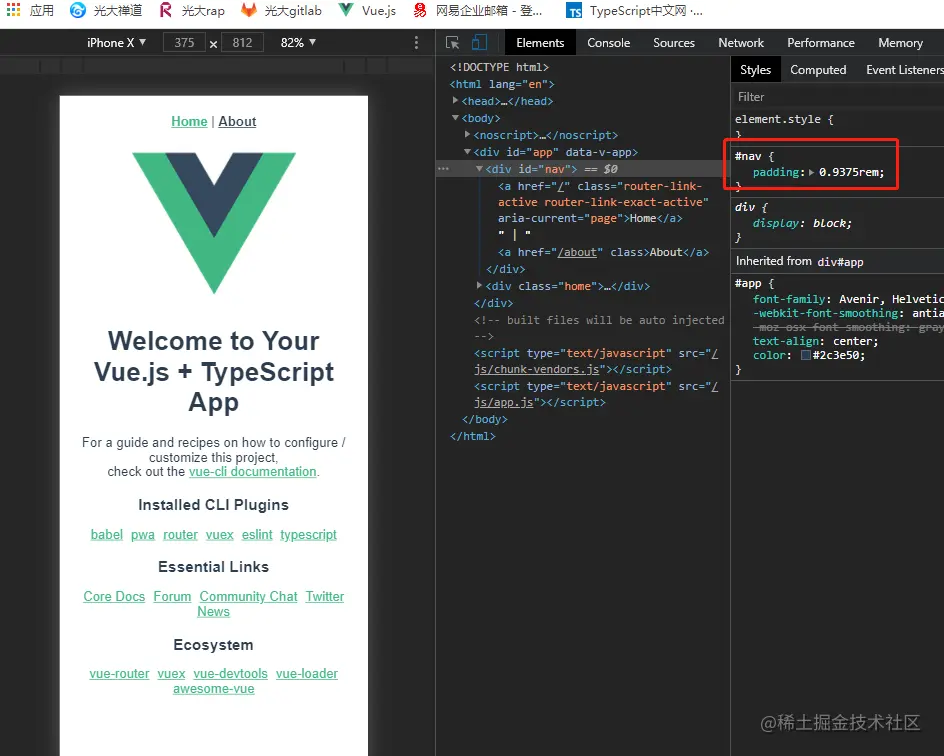
Task: Switch to the Console tab
Action: 609,43
